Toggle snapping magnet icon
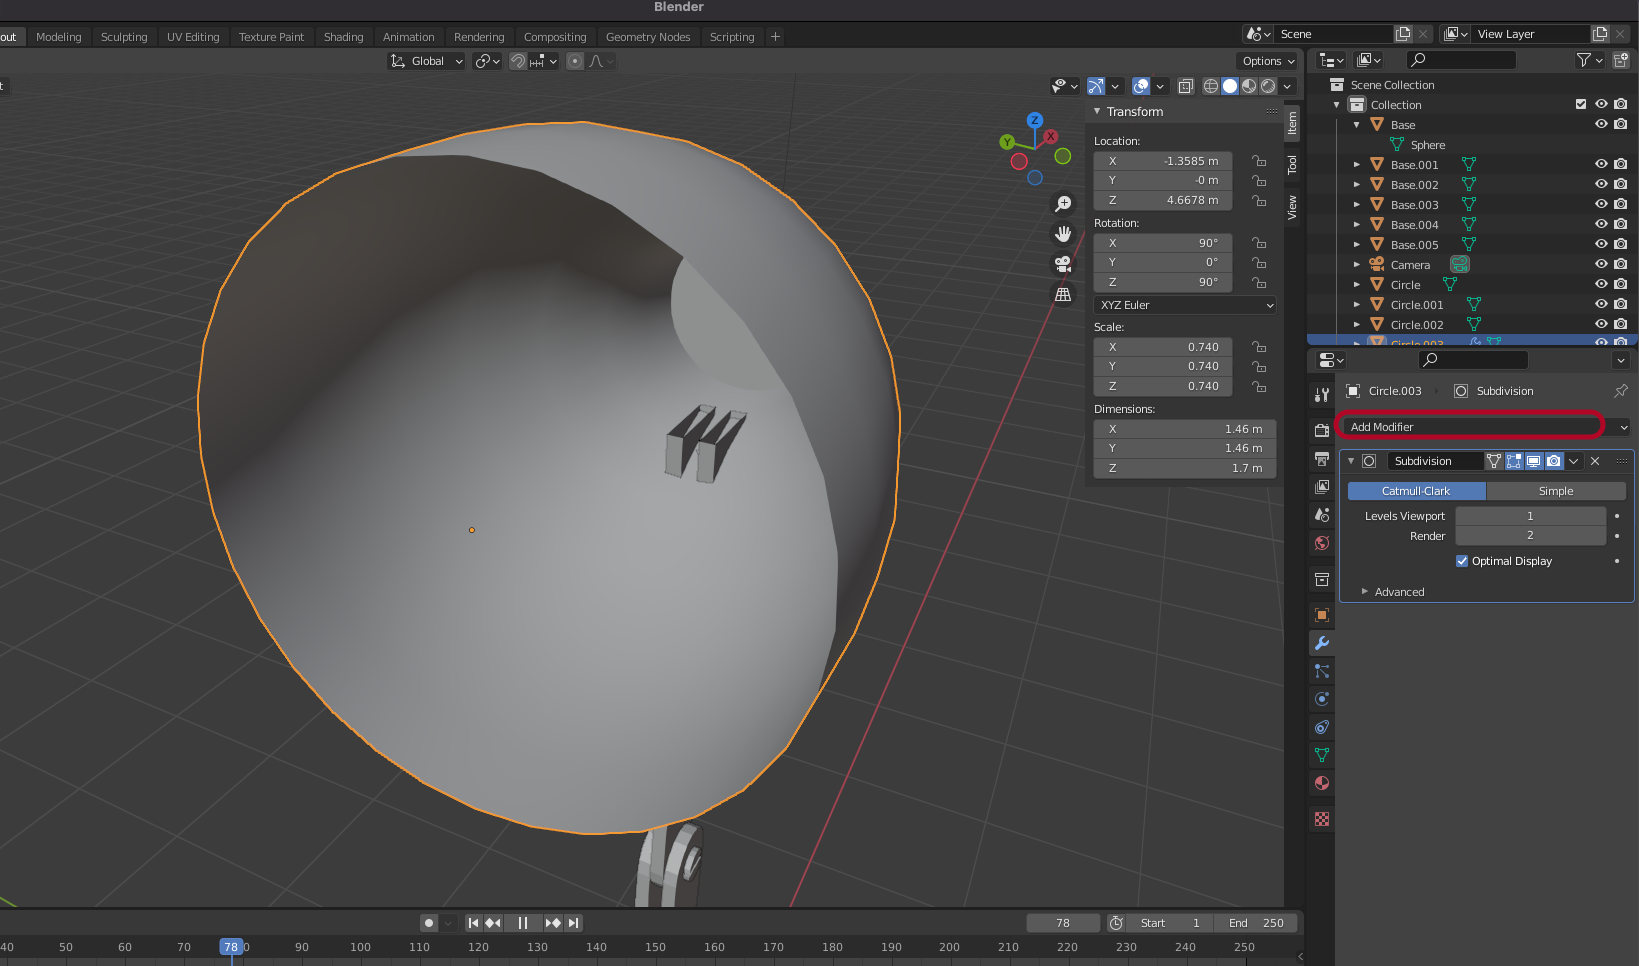The image size is (1639, 966). point(518,61)
